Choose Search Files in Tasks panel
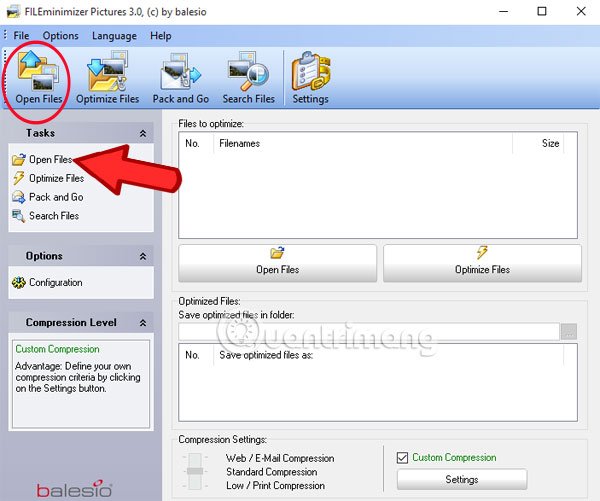 (x=46, y=216)
